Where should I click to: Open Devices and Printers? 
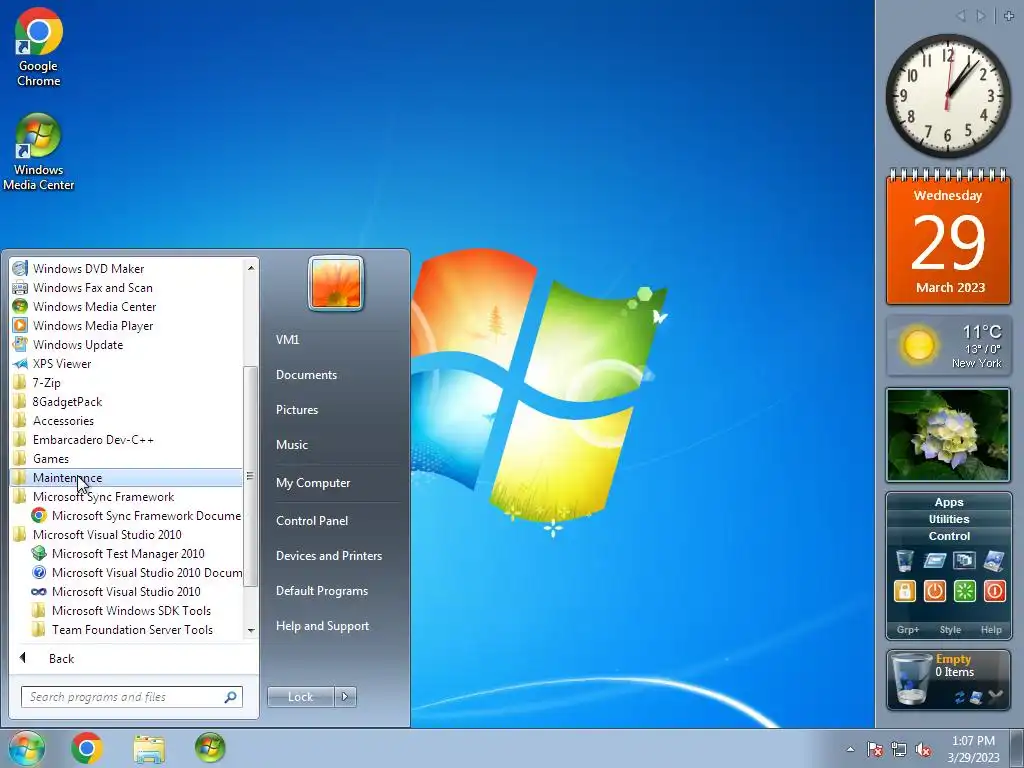point(329,556)
